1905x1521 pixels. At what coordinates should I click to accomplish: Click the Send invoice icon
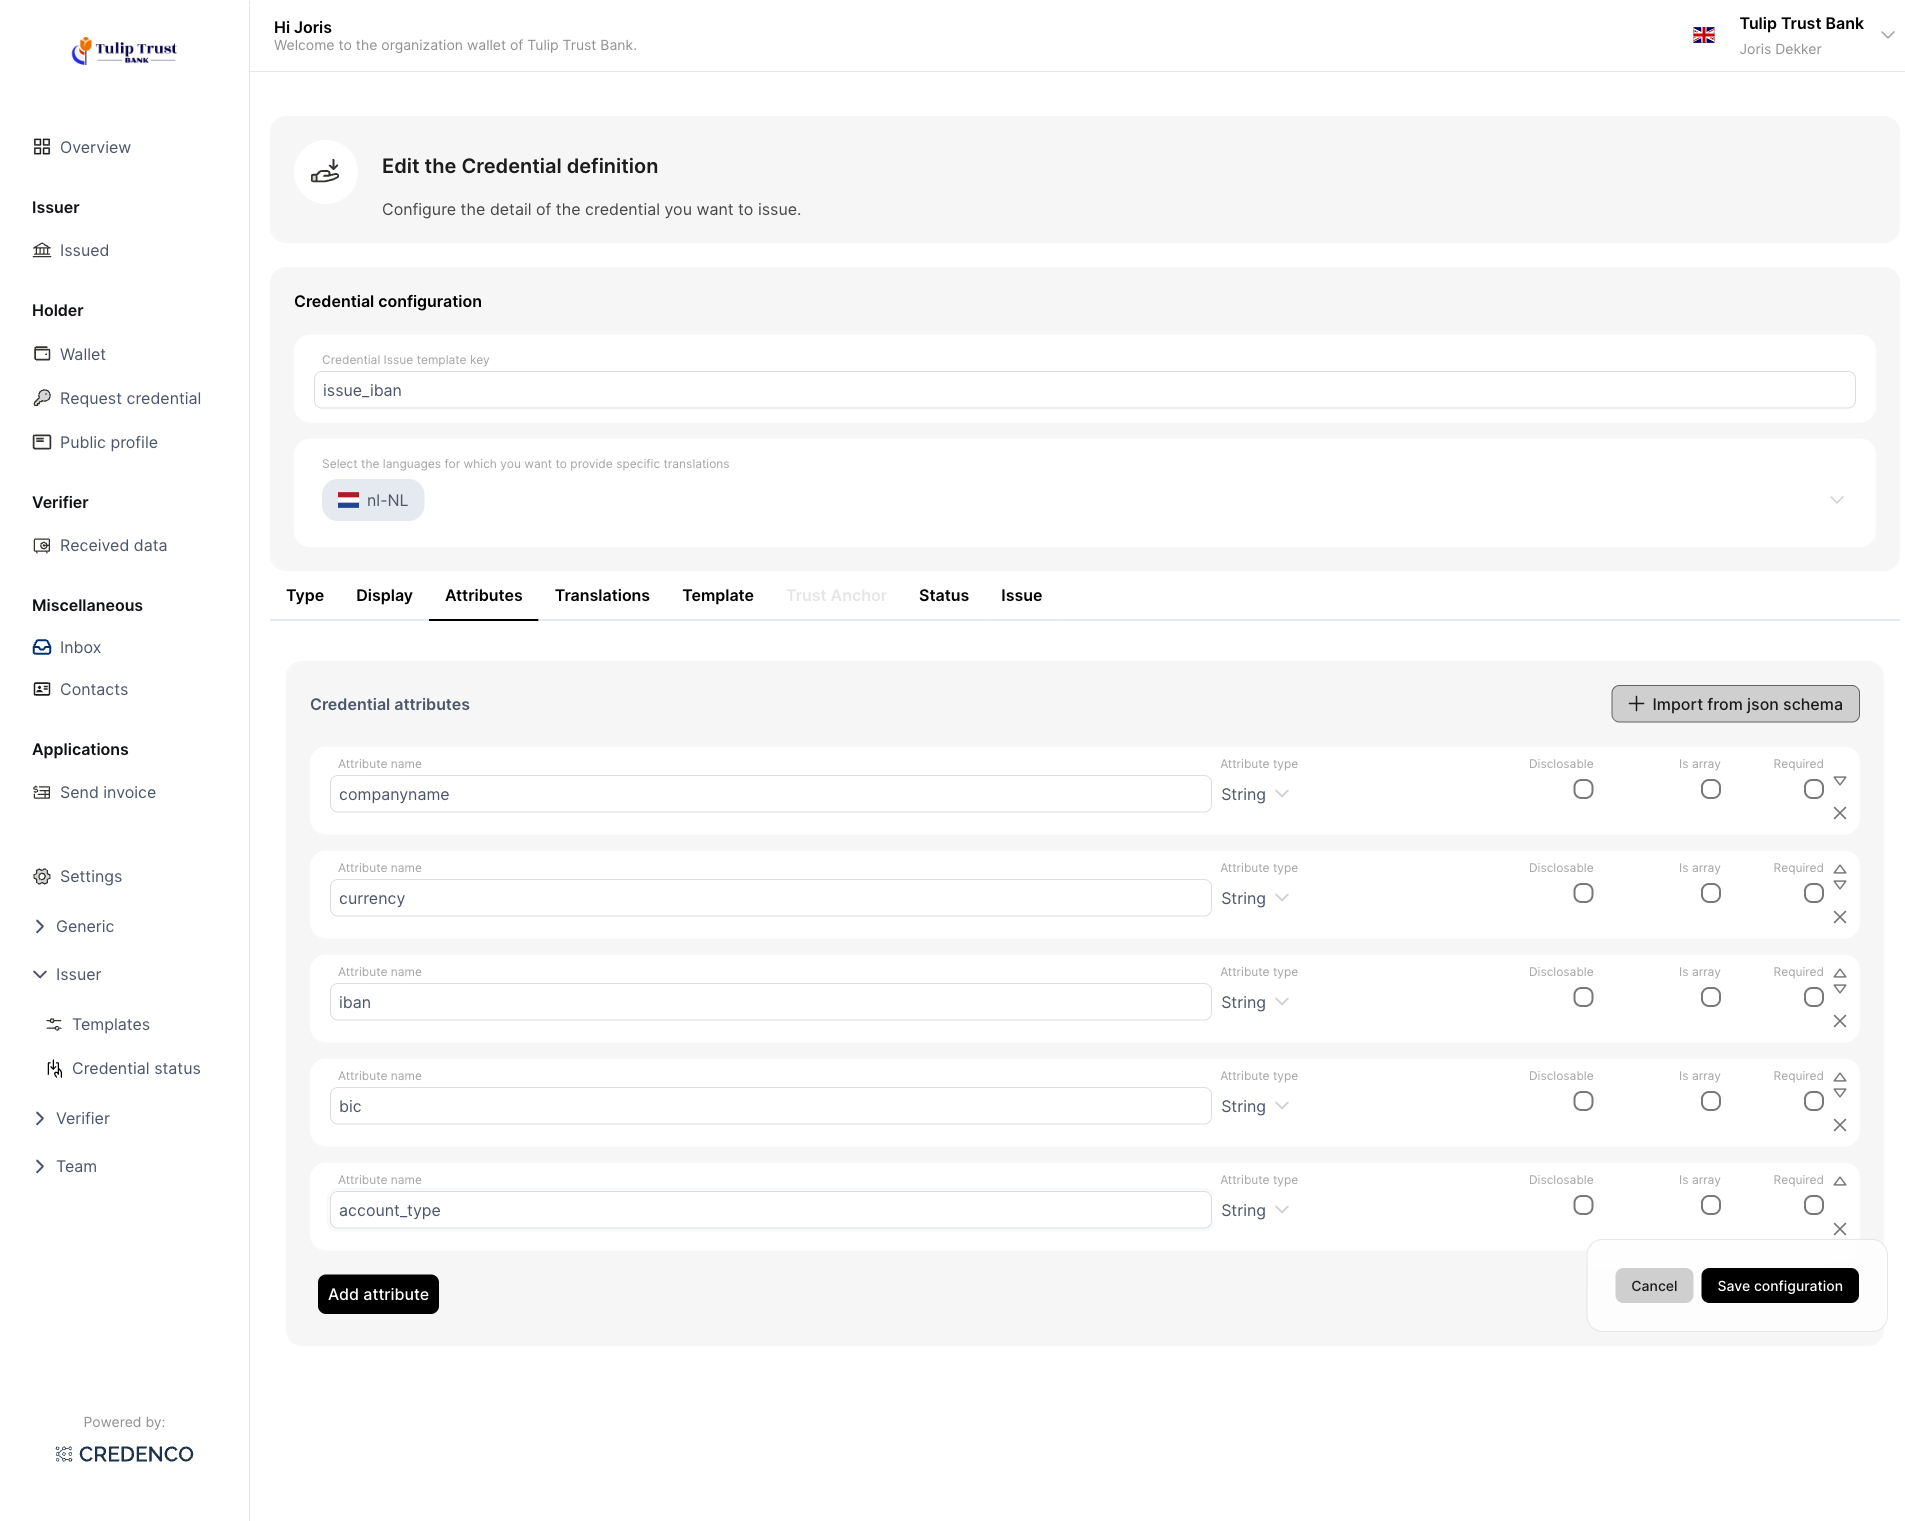pos(41,792)
